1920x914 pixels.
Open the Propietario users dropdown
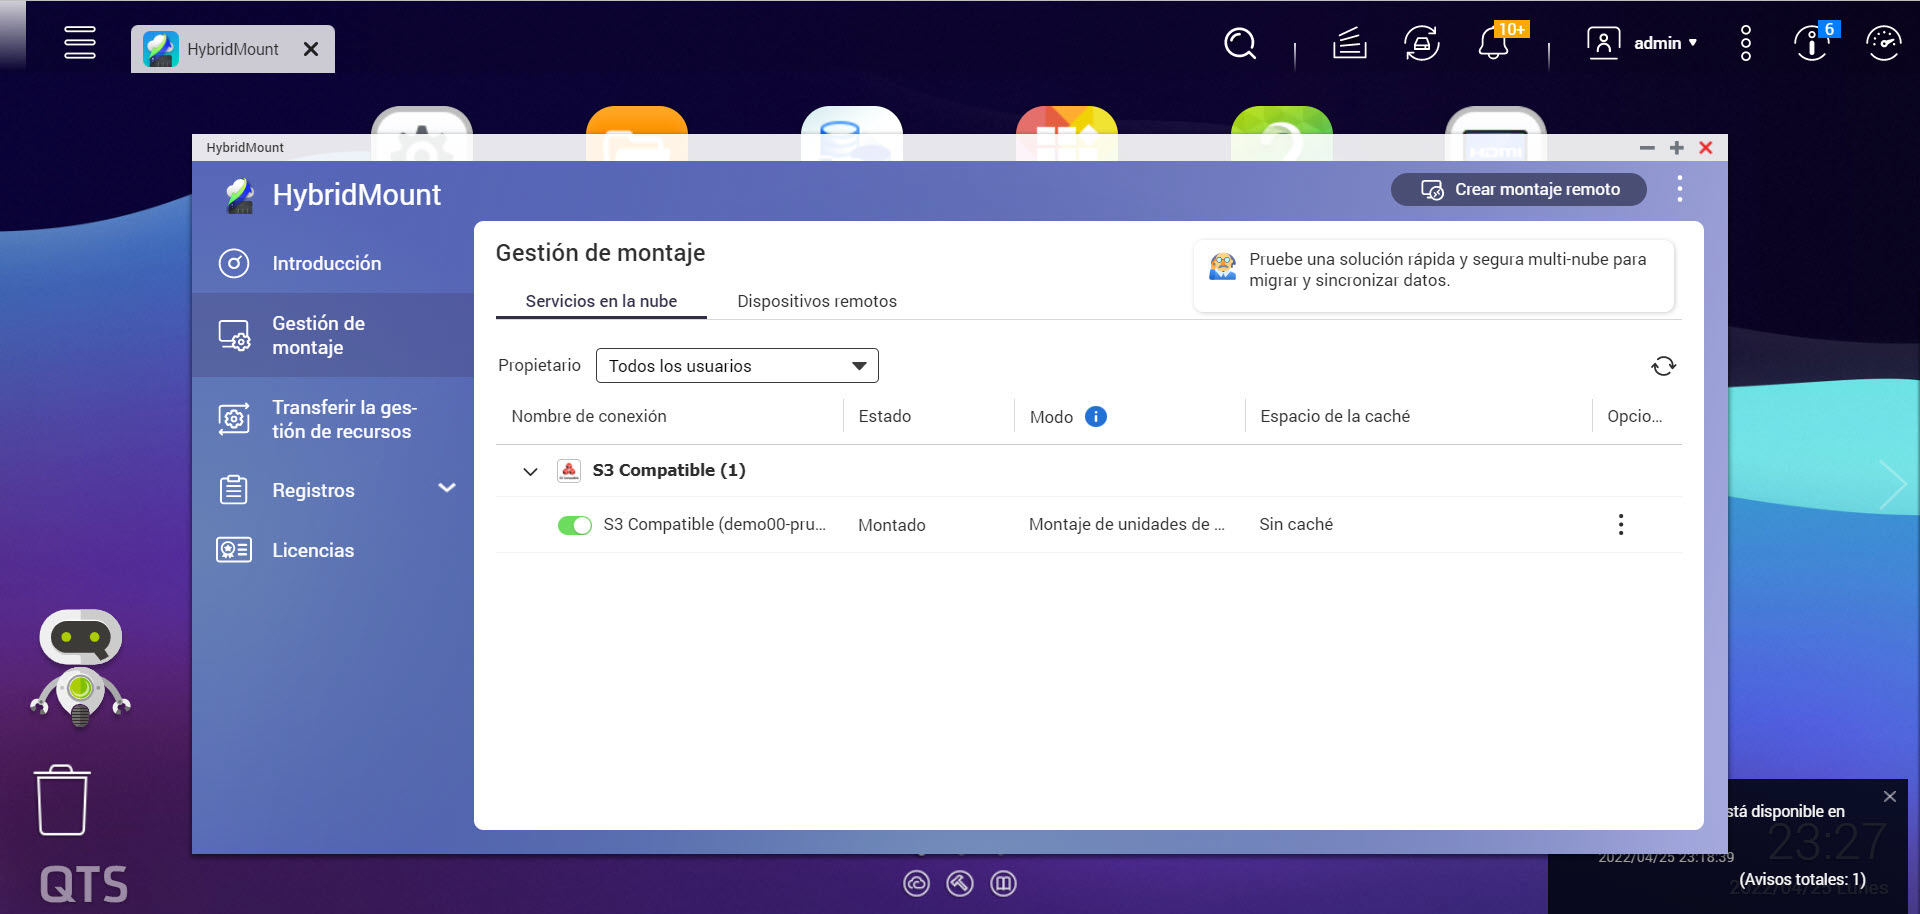pyautogui.click(x=737, y=366)
